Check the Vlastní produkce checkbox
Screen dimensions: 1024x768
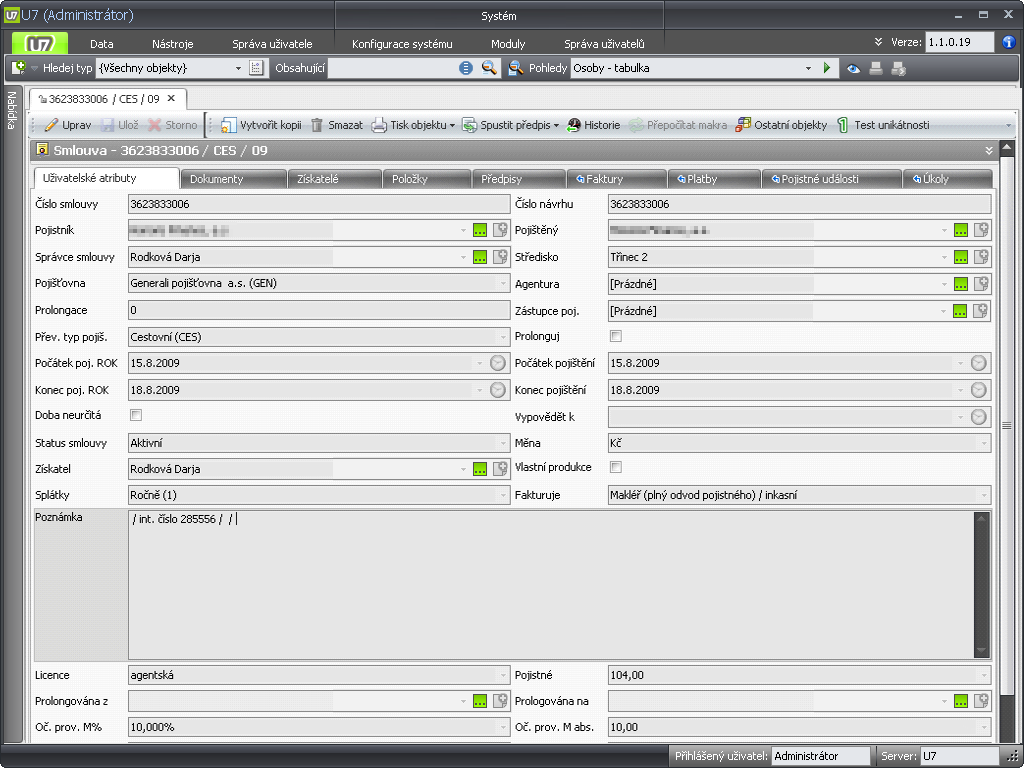click(616, 467)
